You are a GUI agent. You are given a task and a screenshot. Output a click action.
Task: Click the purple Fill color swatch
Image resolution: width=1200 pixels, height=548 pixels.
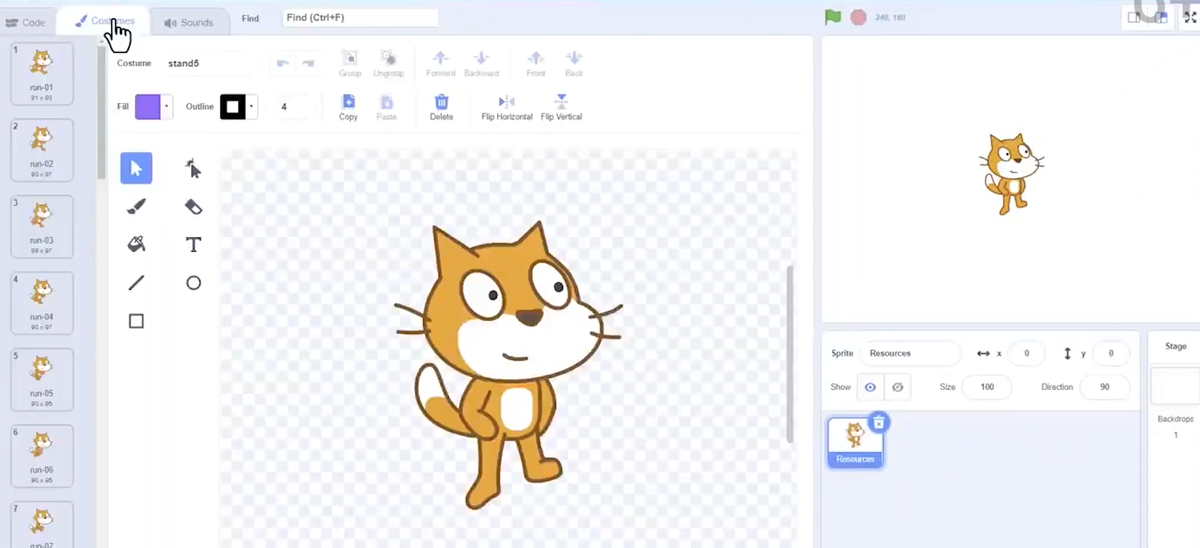(148, 106)
